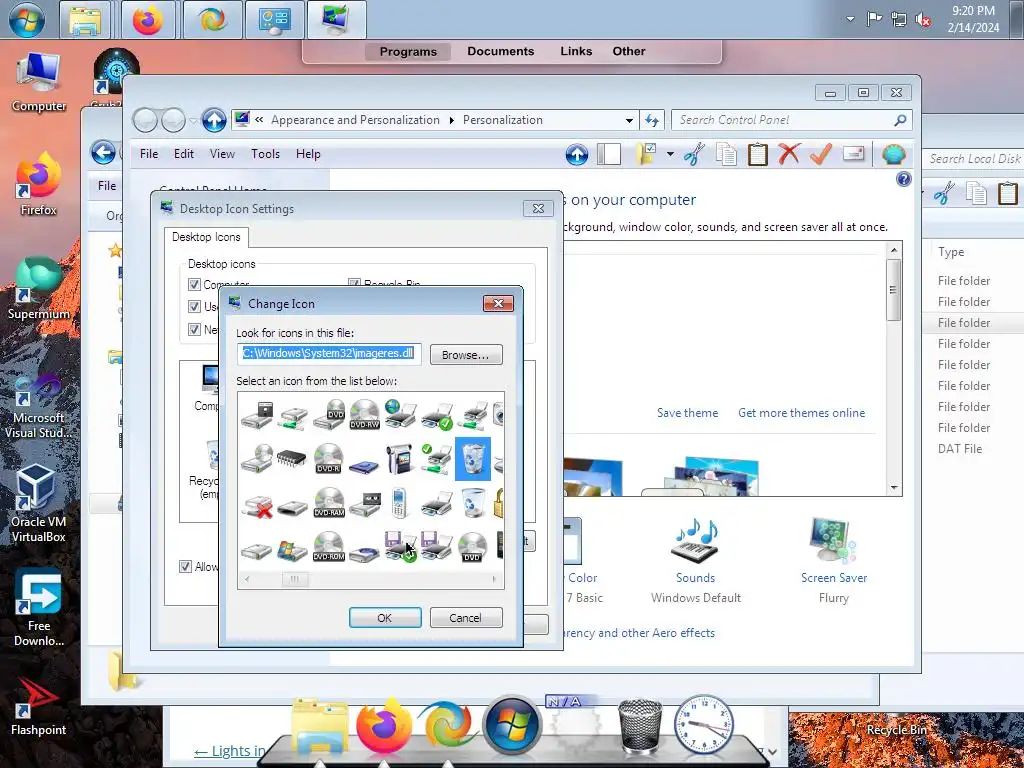Viewport: 1024px width, 768px height.
Task: Open the Edit menu
Action: (184, 154)
